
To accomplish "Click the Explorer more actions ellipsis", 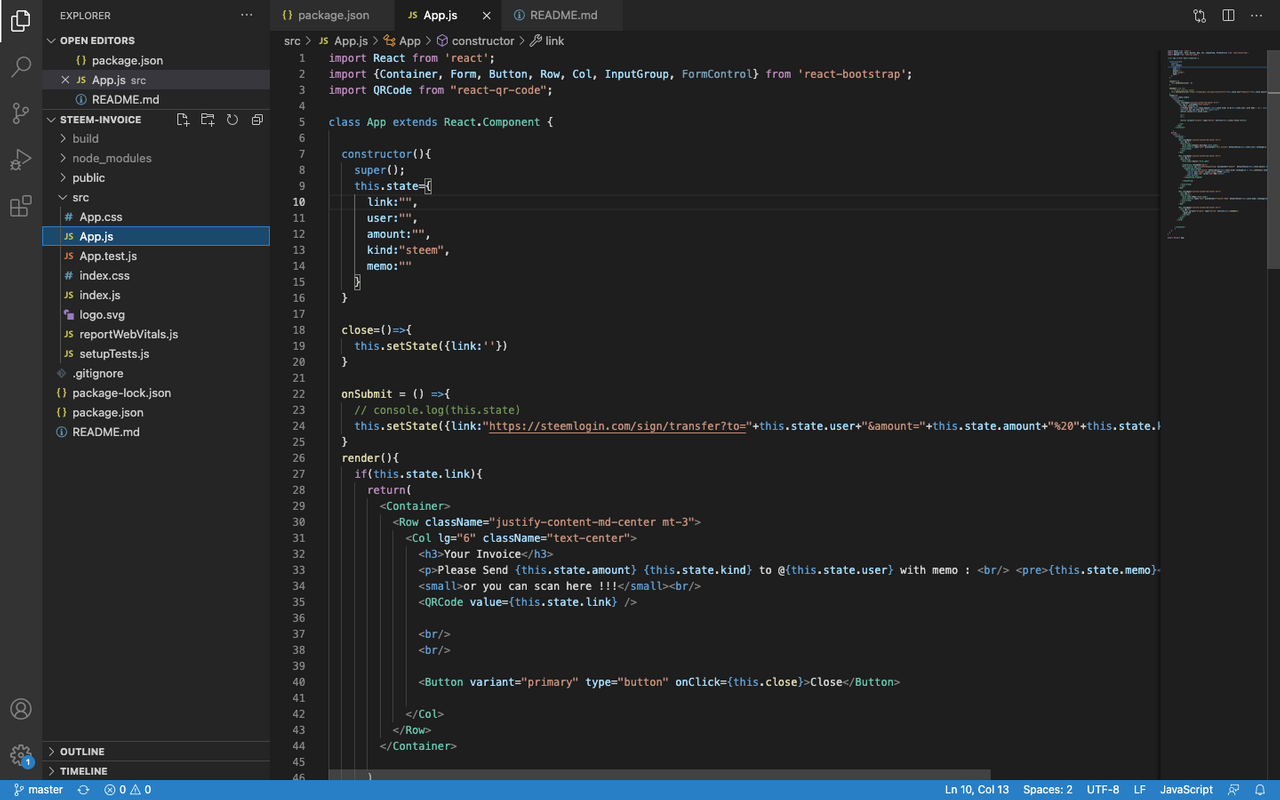I will 247,16.
